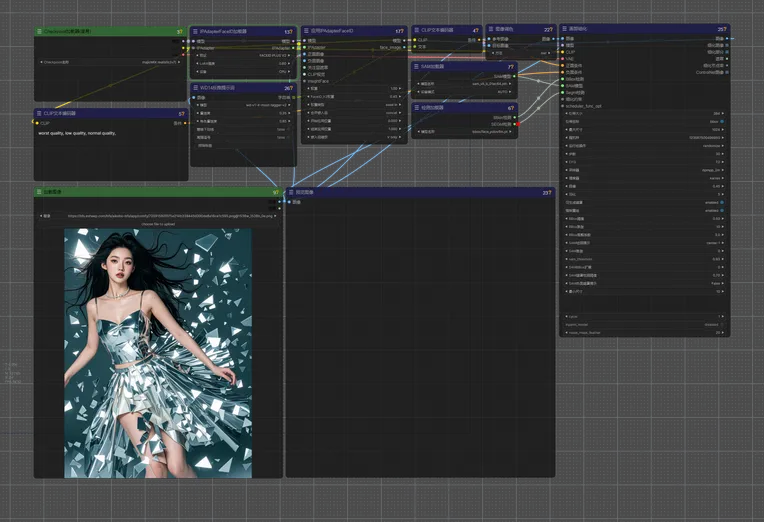764x522 pixels.
Task: Increase the LoRA strength 0.60 value arrow
Action: coord(288,63)
